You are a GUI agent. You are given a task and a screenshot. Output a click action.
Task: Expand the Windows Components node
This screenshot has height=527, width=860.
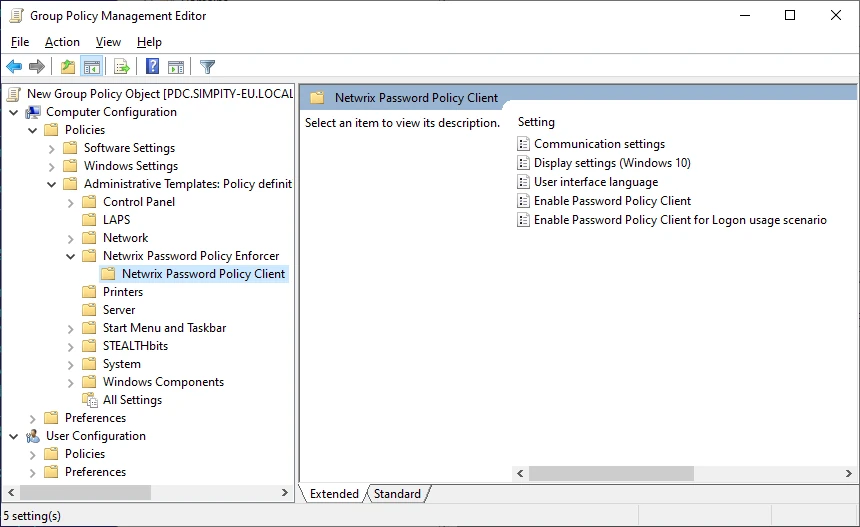click(70, 383)
